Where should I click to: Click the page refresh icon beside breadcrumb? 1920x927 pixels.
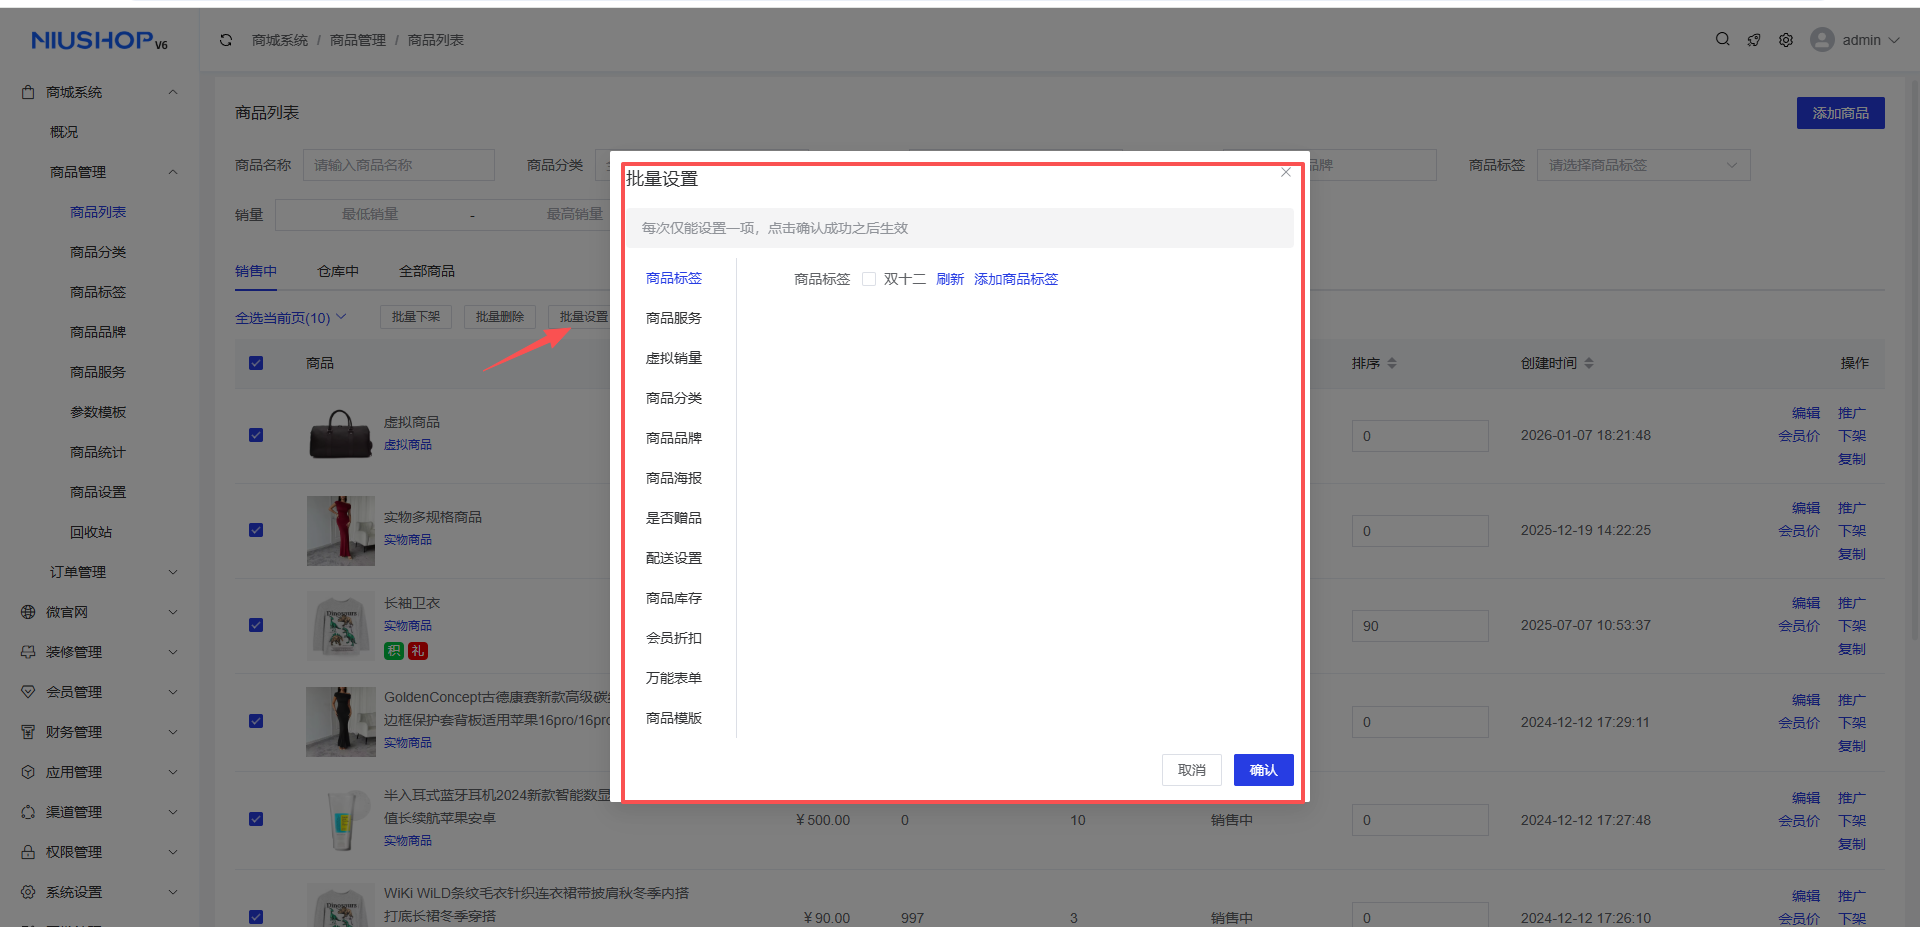click(x=226, y=40)
